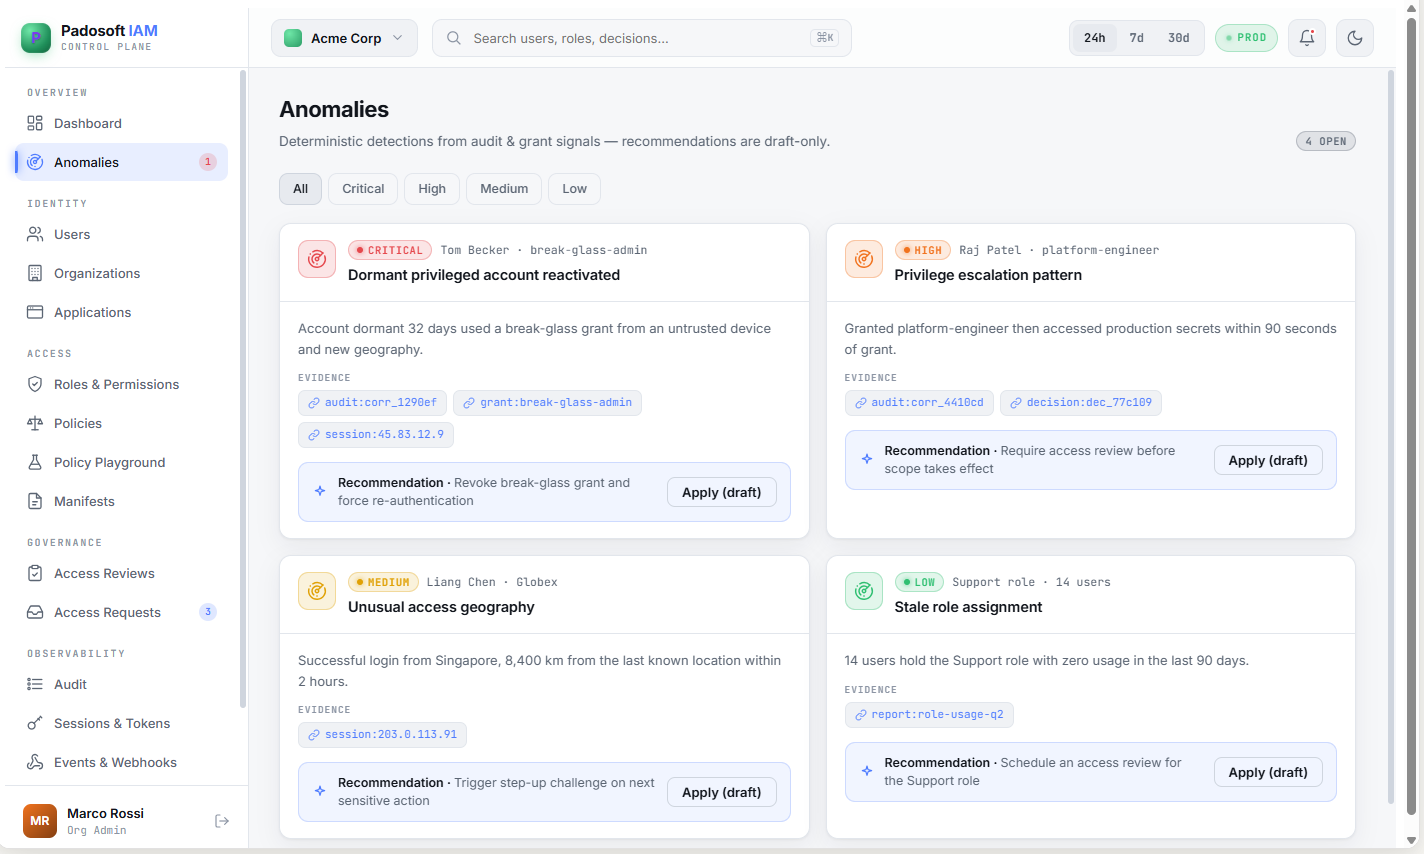Click the green radar icon on Stale role assignment card

pyautogui.click(x=864, y=591)
